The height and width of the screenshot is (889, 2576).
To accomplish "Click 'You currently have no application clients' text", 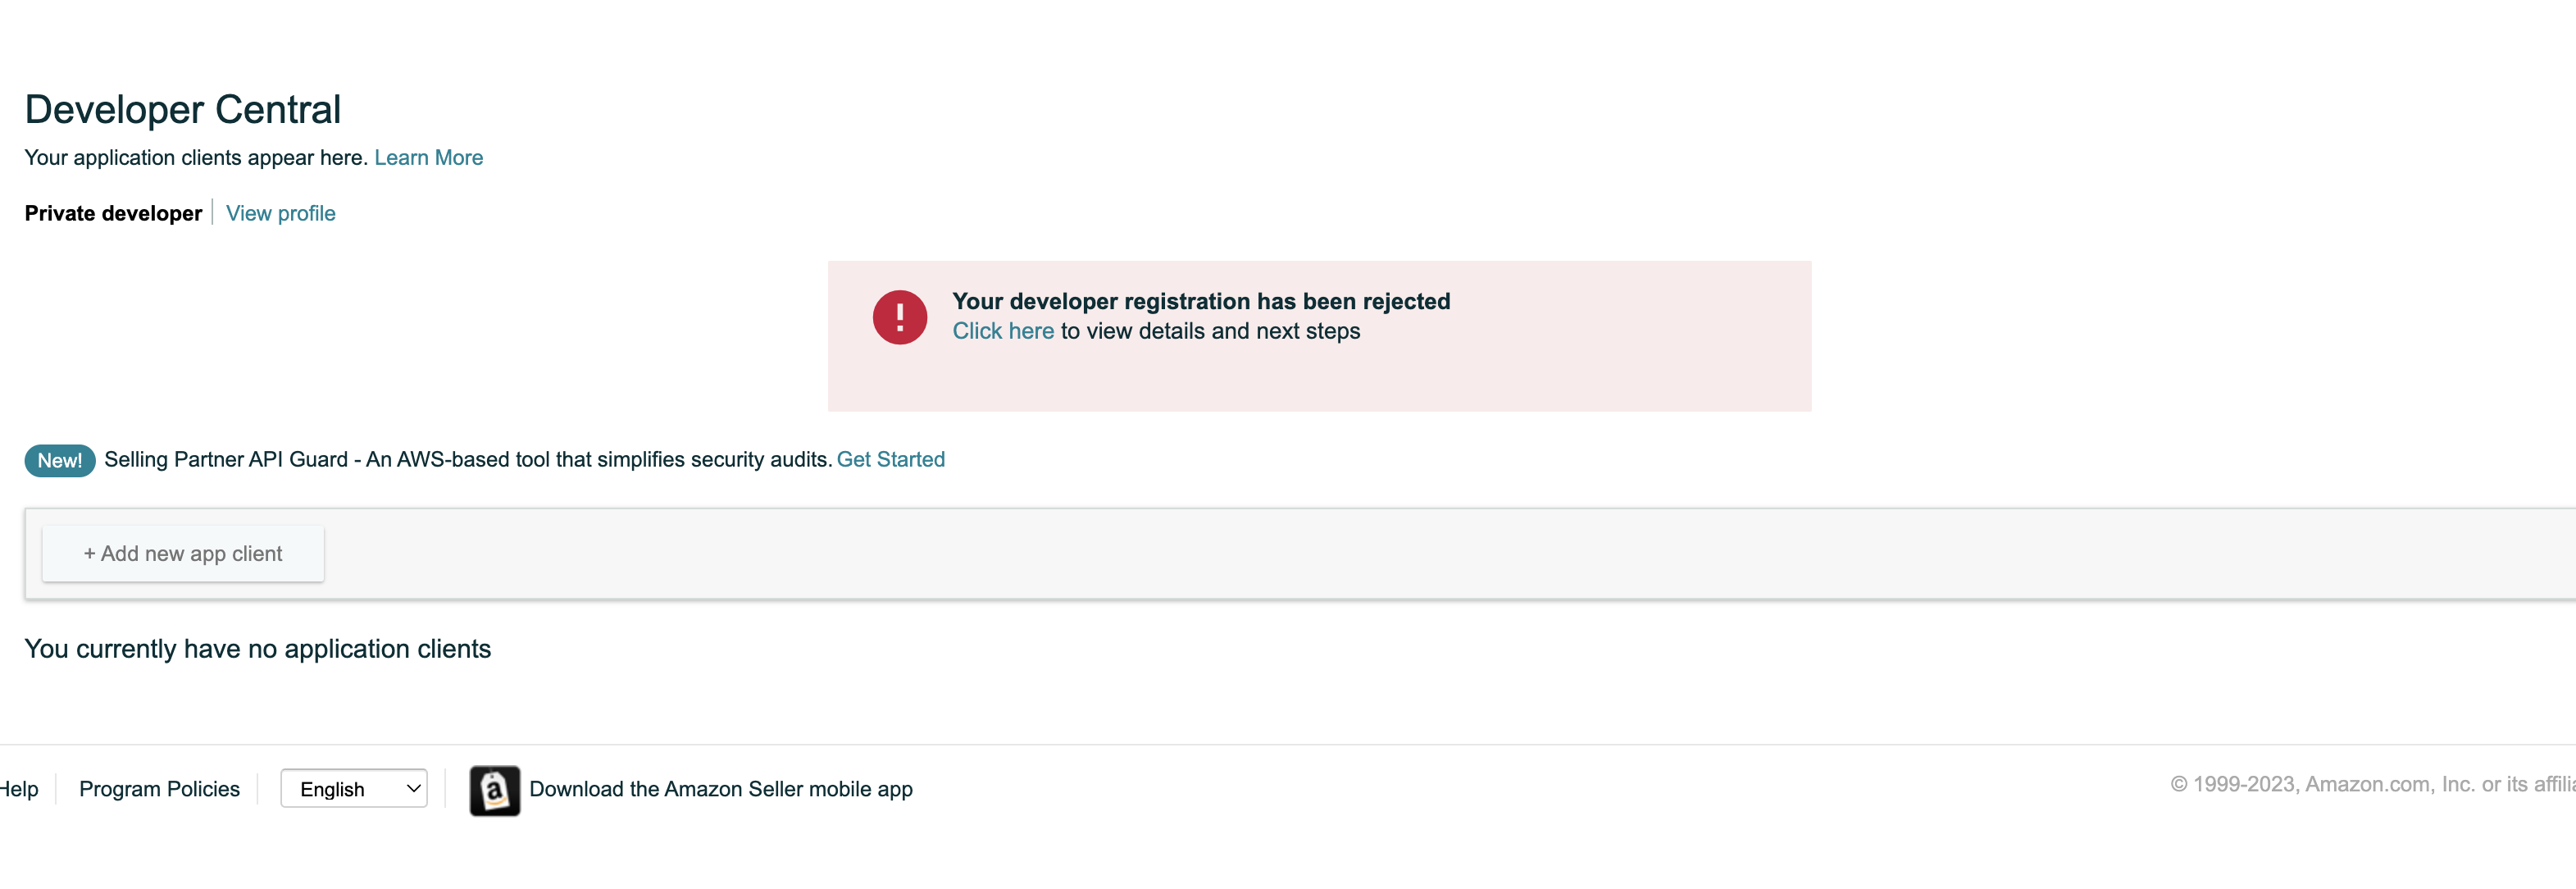I will point(258,650).
